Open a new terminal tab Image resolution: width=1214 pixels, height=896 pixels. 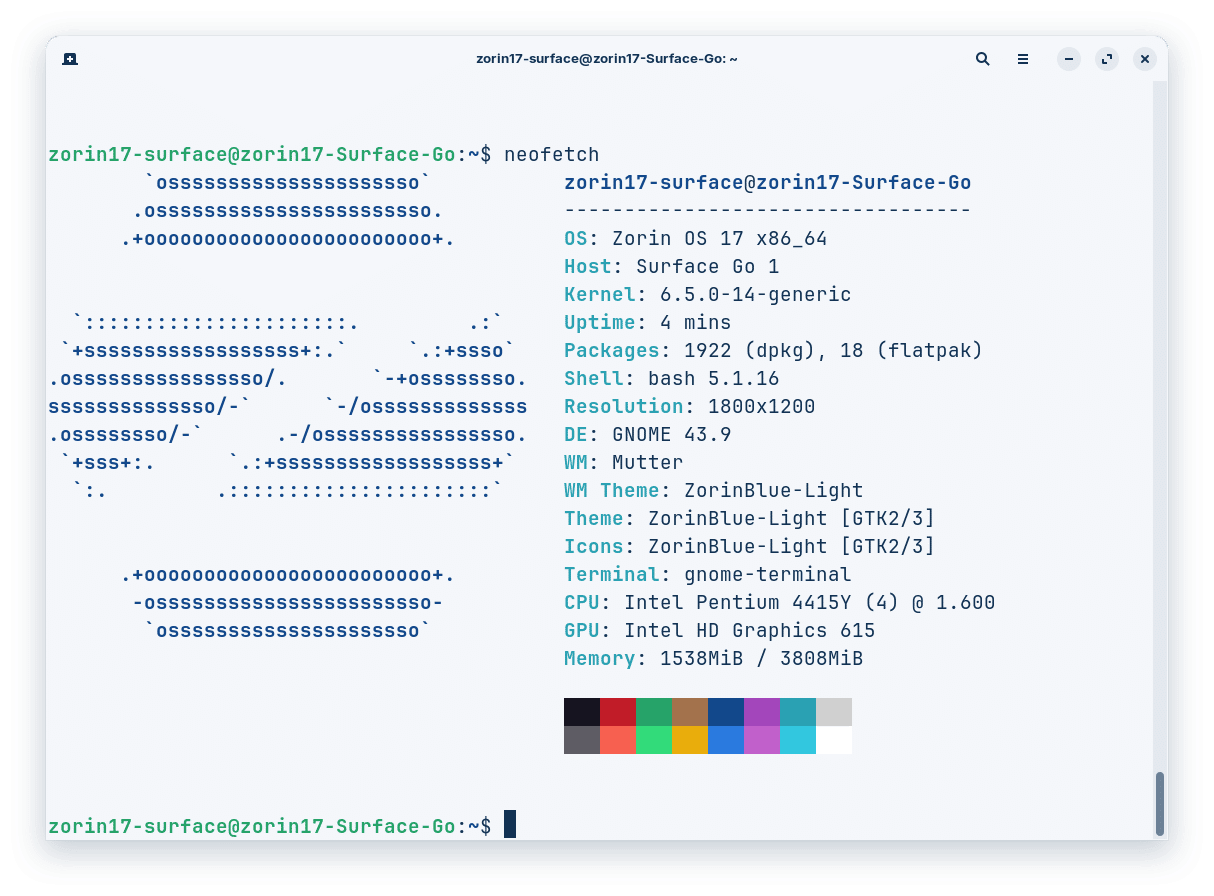click(70, 59)
